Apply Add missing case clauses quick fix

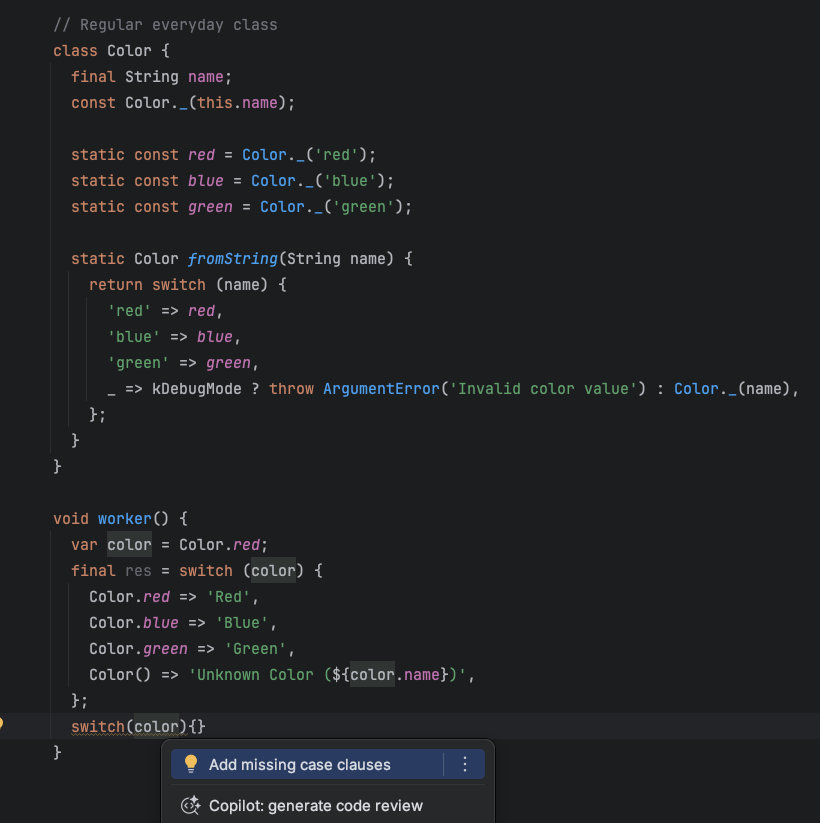(x=328, y=764)
